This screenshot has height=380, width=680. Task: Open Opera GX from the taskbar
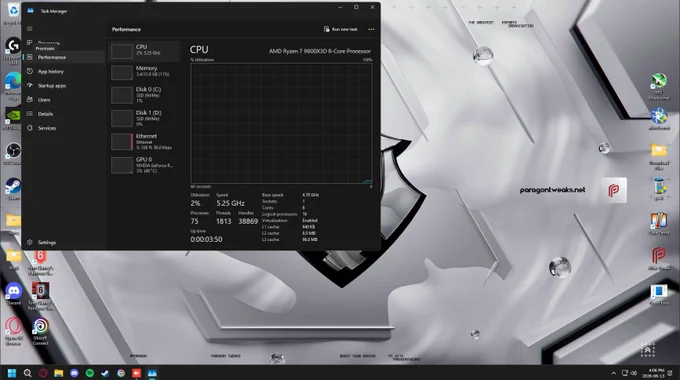coord(43,373)
